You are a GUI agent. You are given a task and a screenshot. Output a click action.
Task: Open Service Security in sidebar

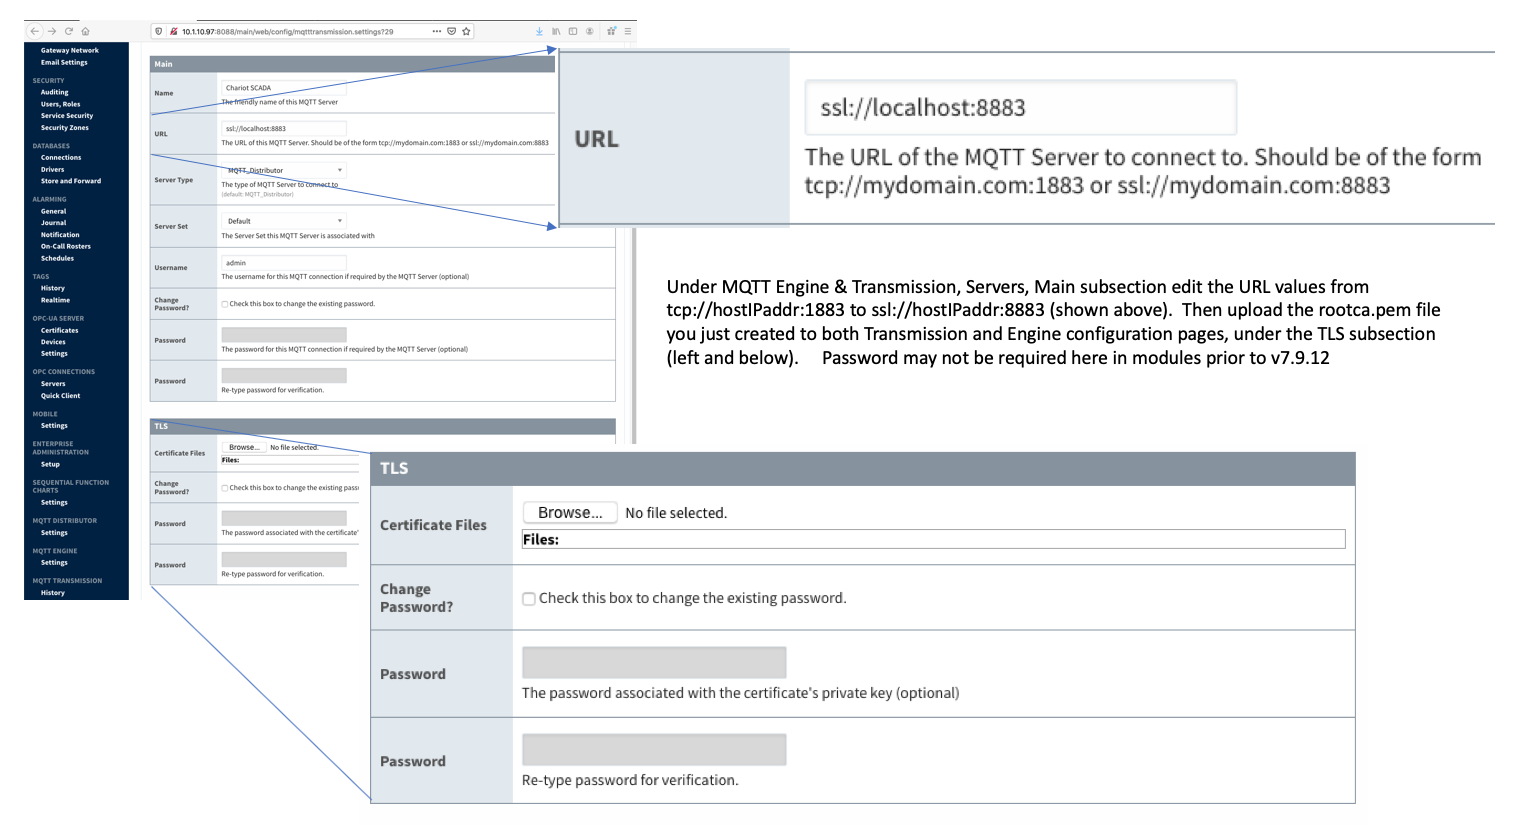(67, 116)
